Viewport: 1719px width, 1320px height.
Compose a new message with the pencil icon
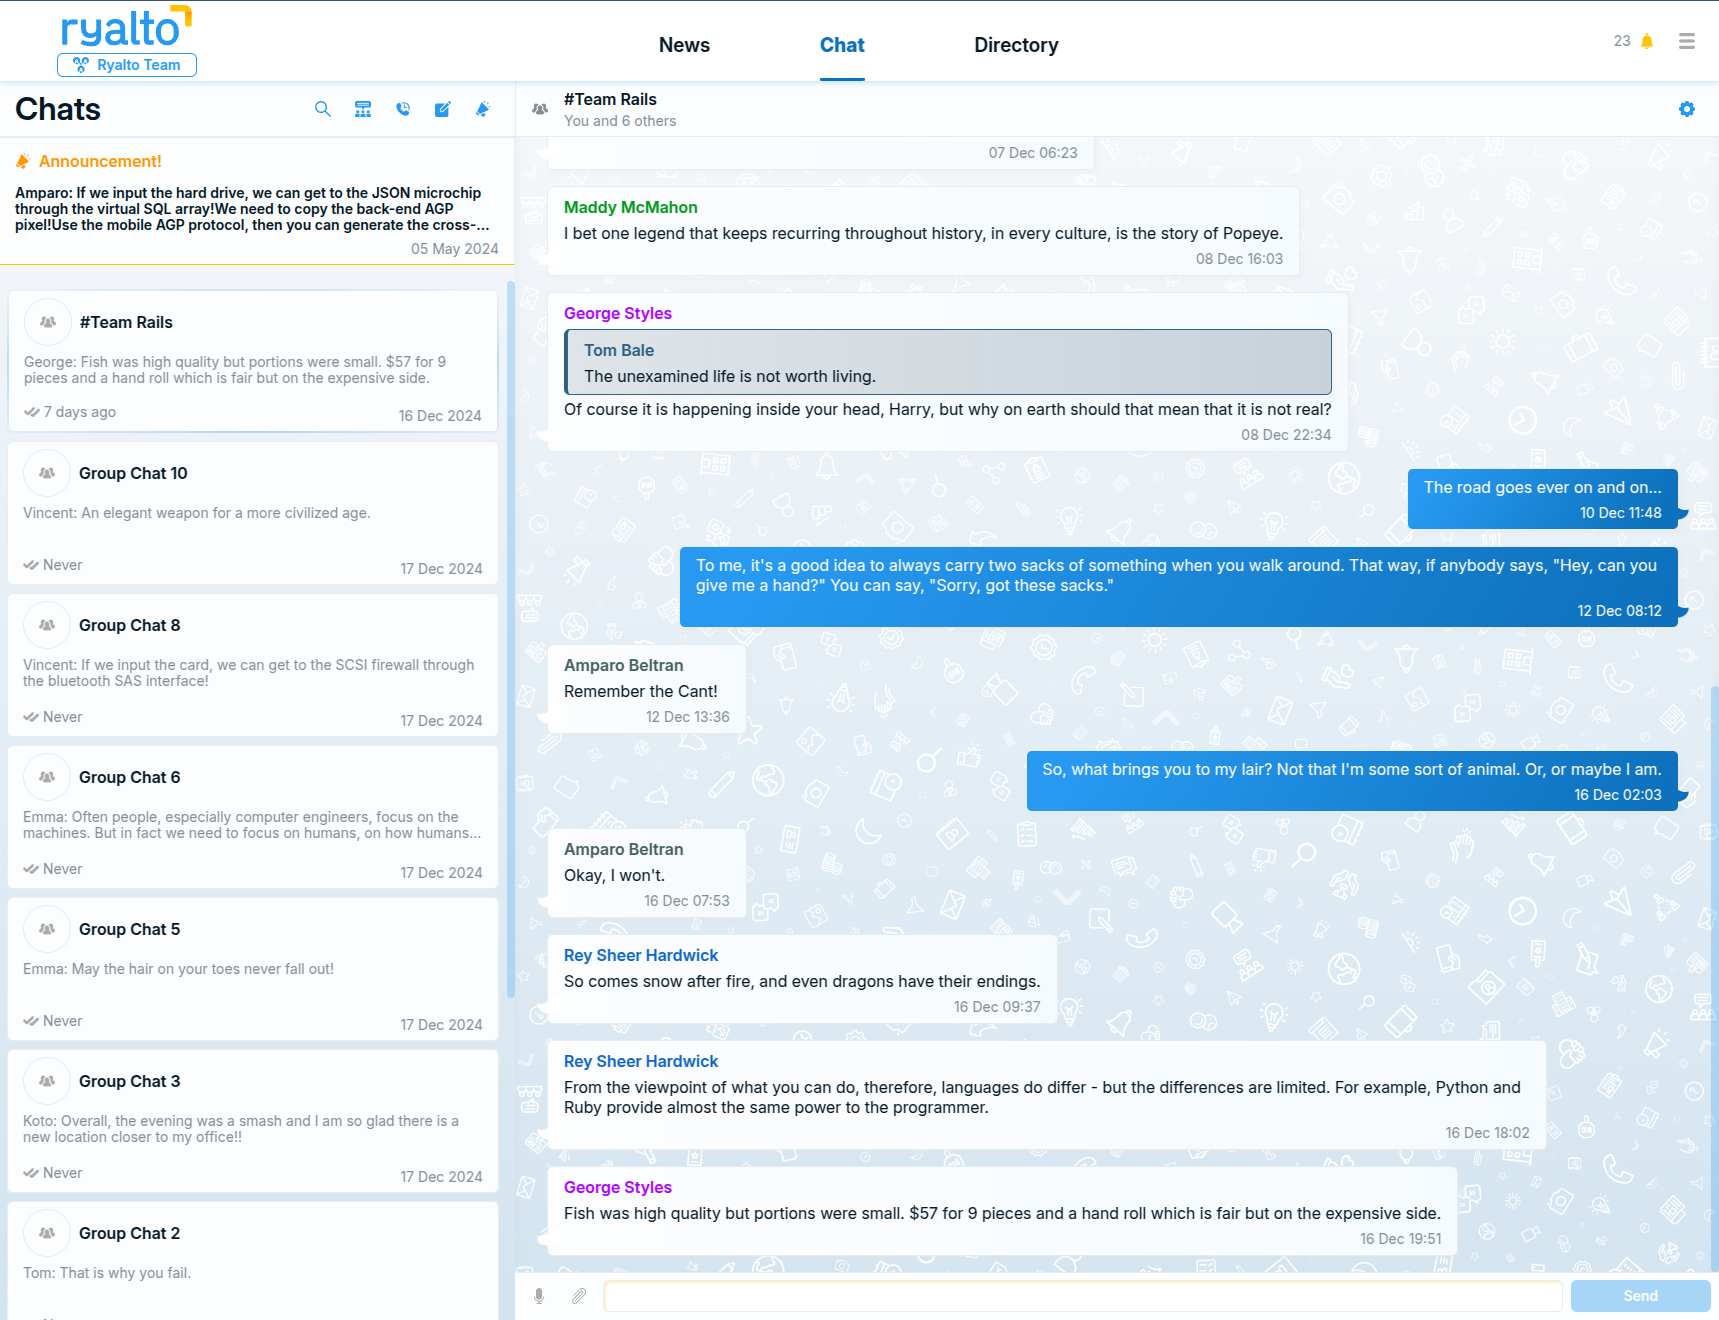pyautogui.click(x=443, y=109)
